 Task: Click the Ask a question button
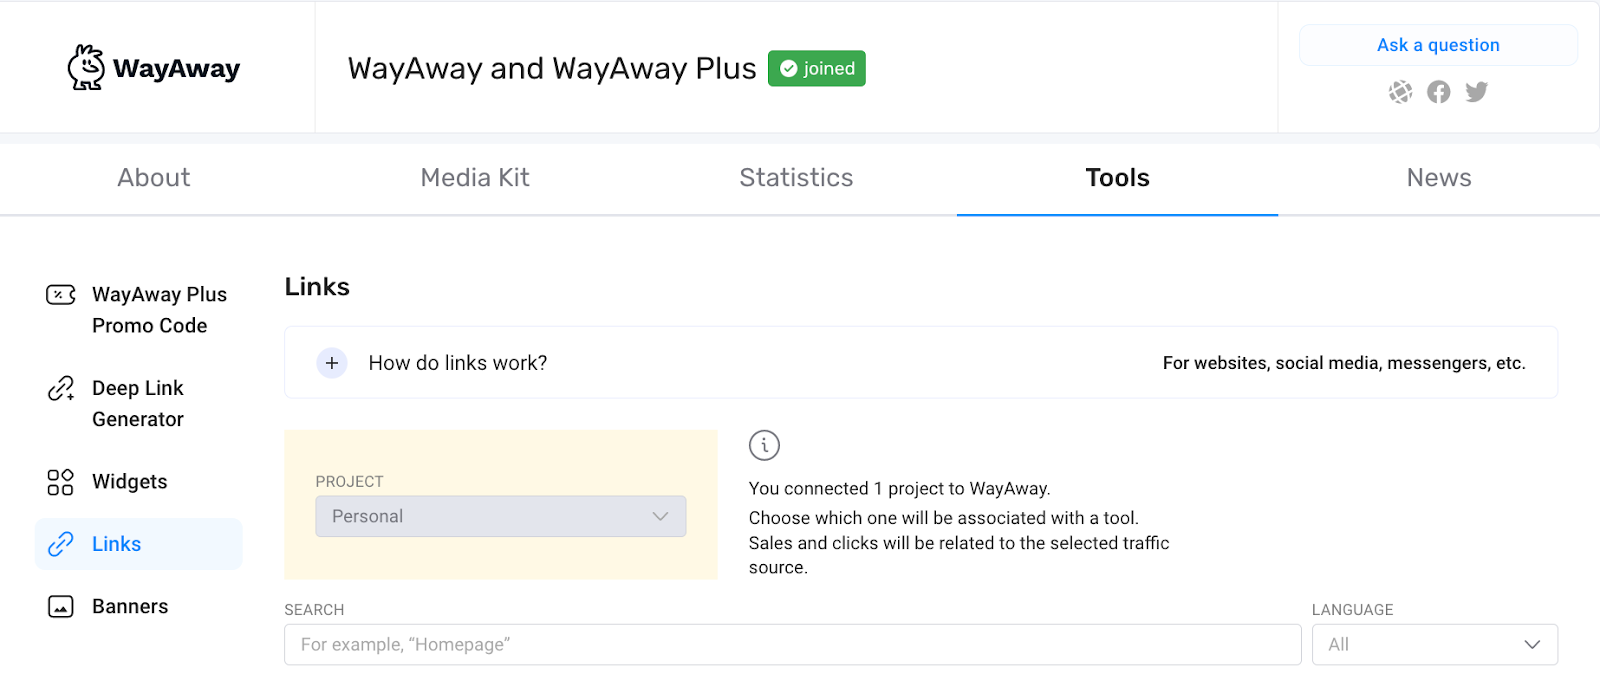tap(1438, 45)
